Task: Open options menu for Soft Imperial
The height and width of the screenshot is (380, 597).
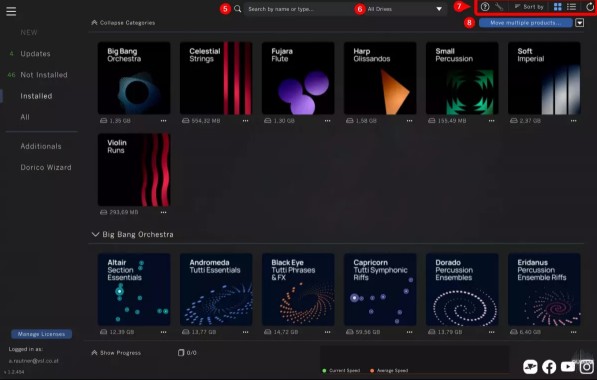Action: click(x=573, y=121)
